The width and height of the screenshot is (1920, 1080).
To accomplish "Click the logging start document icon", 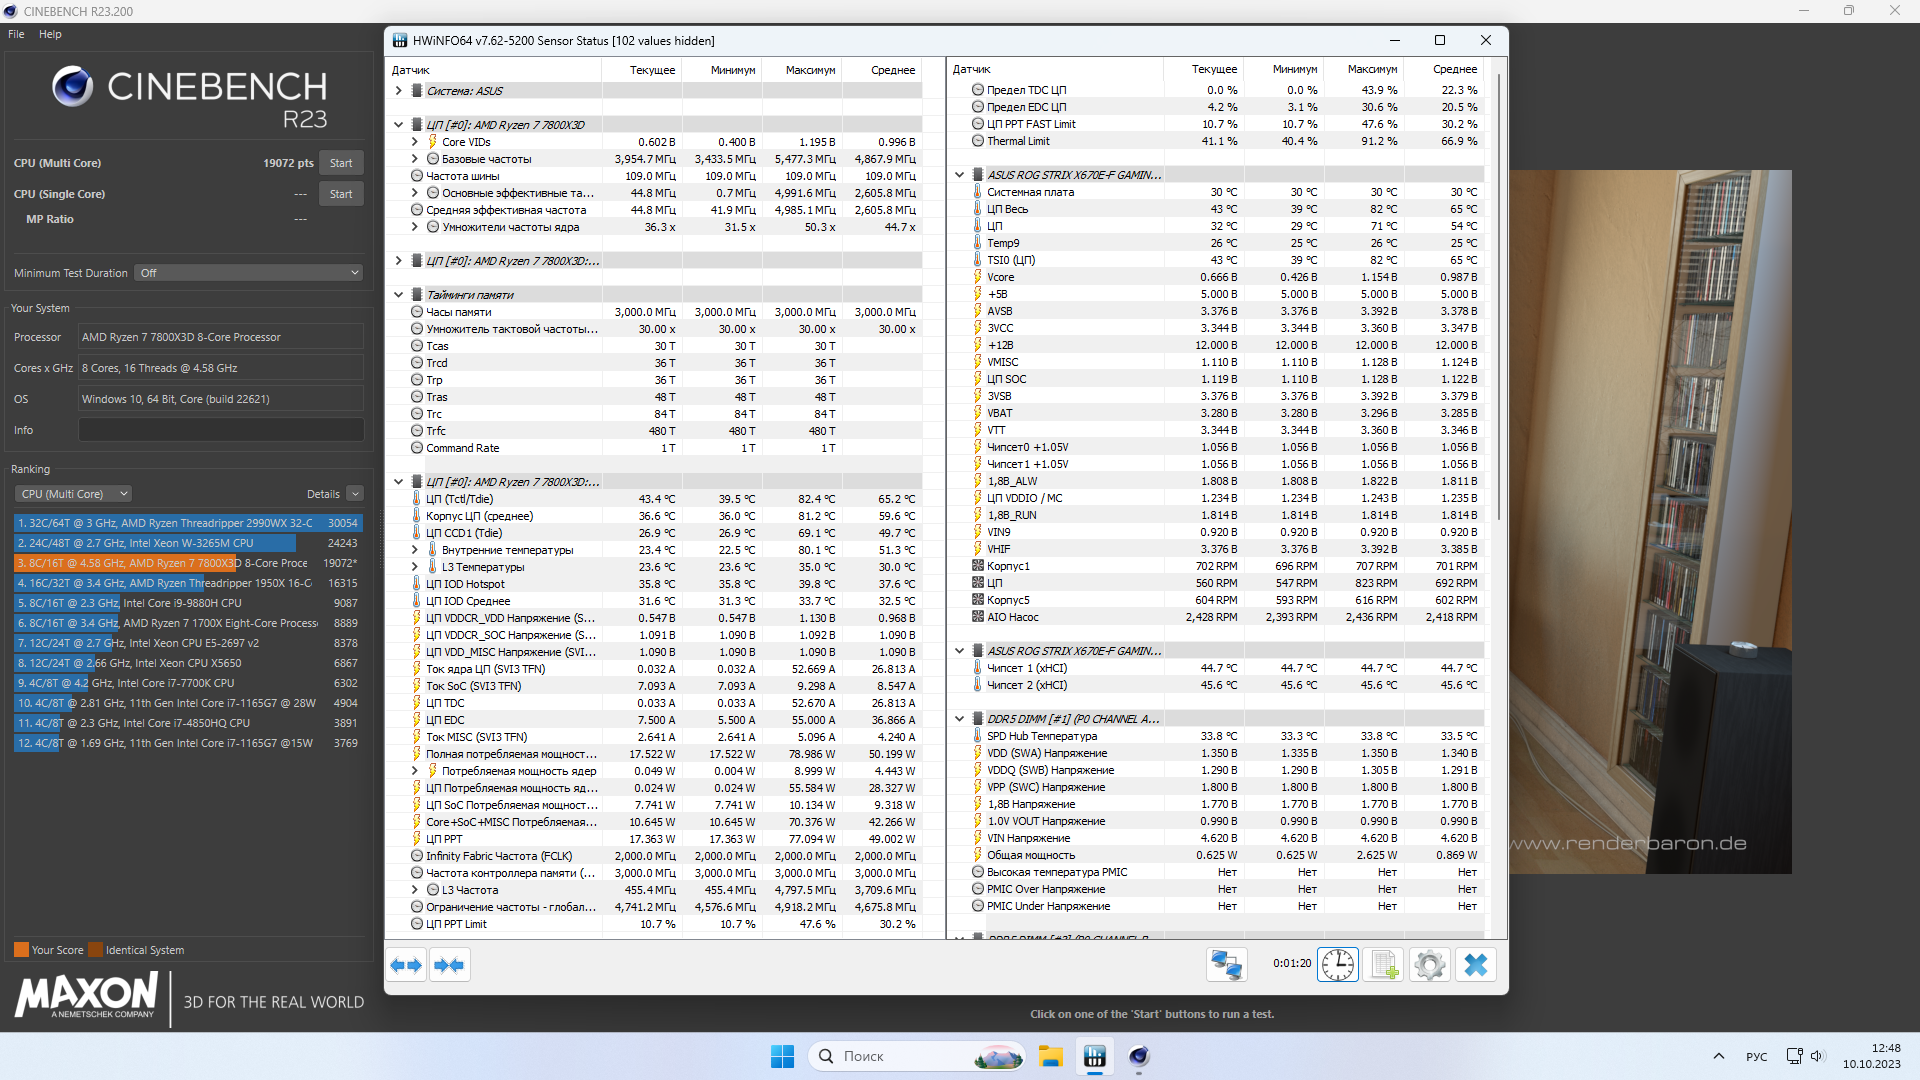I will click(1384, 965).
